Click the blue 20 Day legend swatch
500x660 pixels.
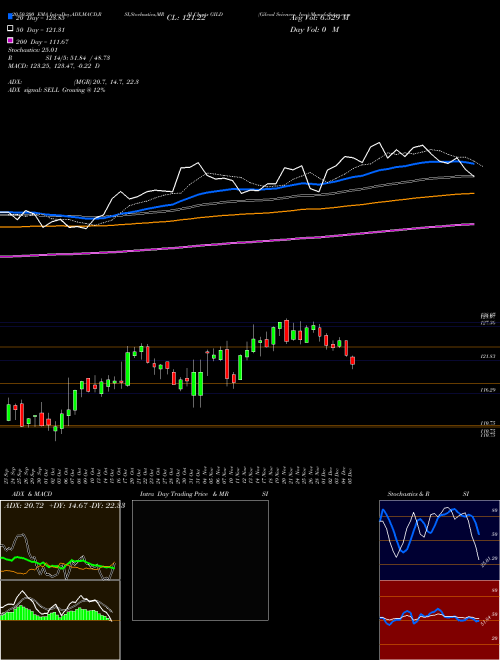[11, 16]
